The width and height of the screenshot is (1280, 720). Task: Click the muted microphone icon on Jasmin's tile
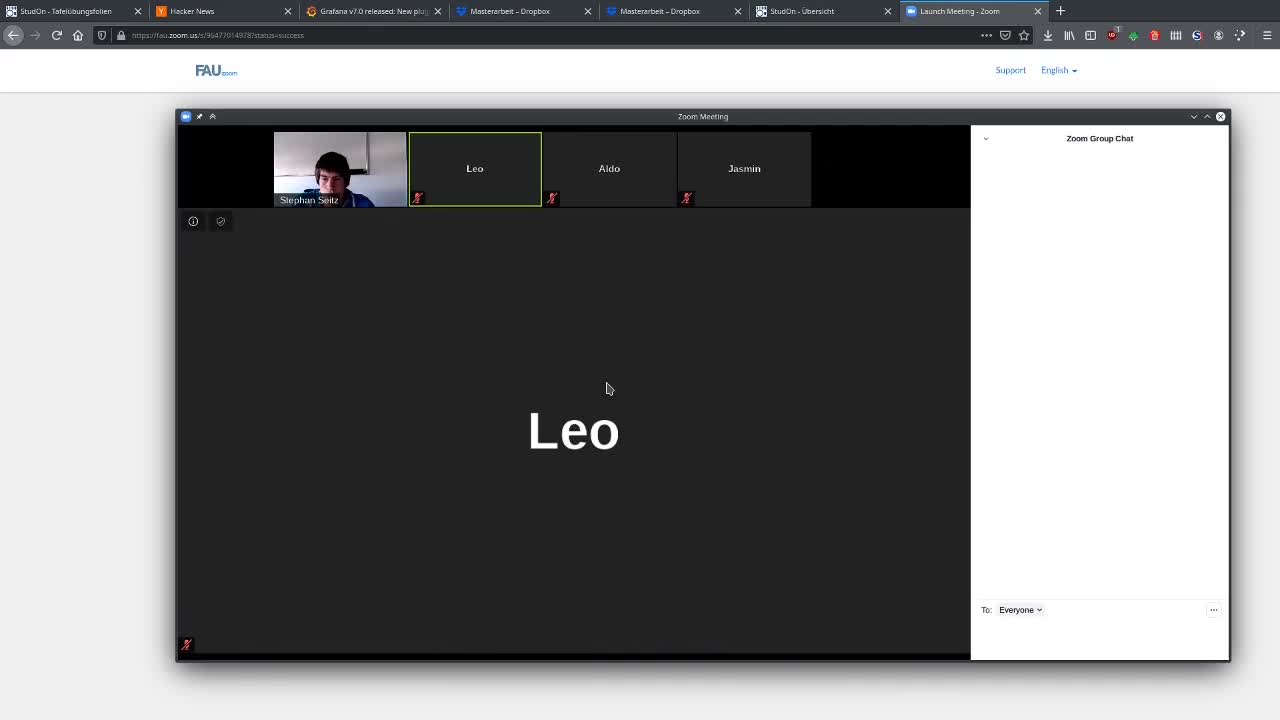coord(686,198)
